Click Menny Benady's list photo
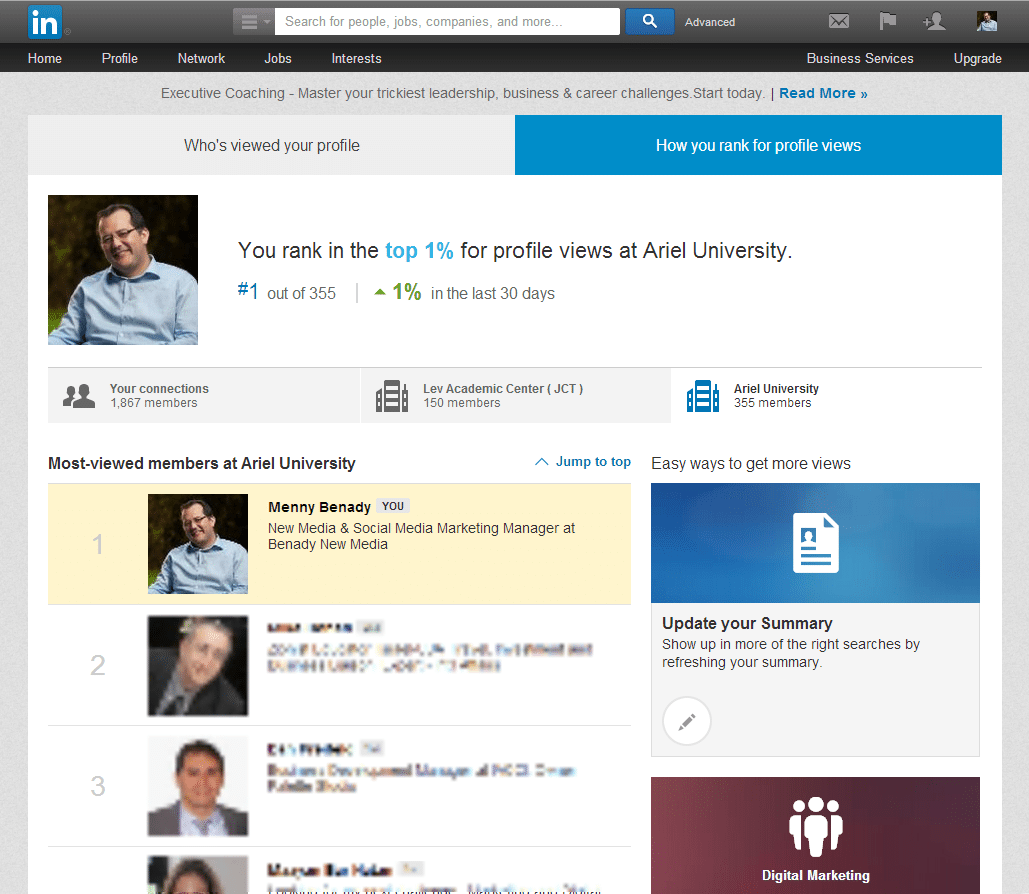 [x=198, y=544]
